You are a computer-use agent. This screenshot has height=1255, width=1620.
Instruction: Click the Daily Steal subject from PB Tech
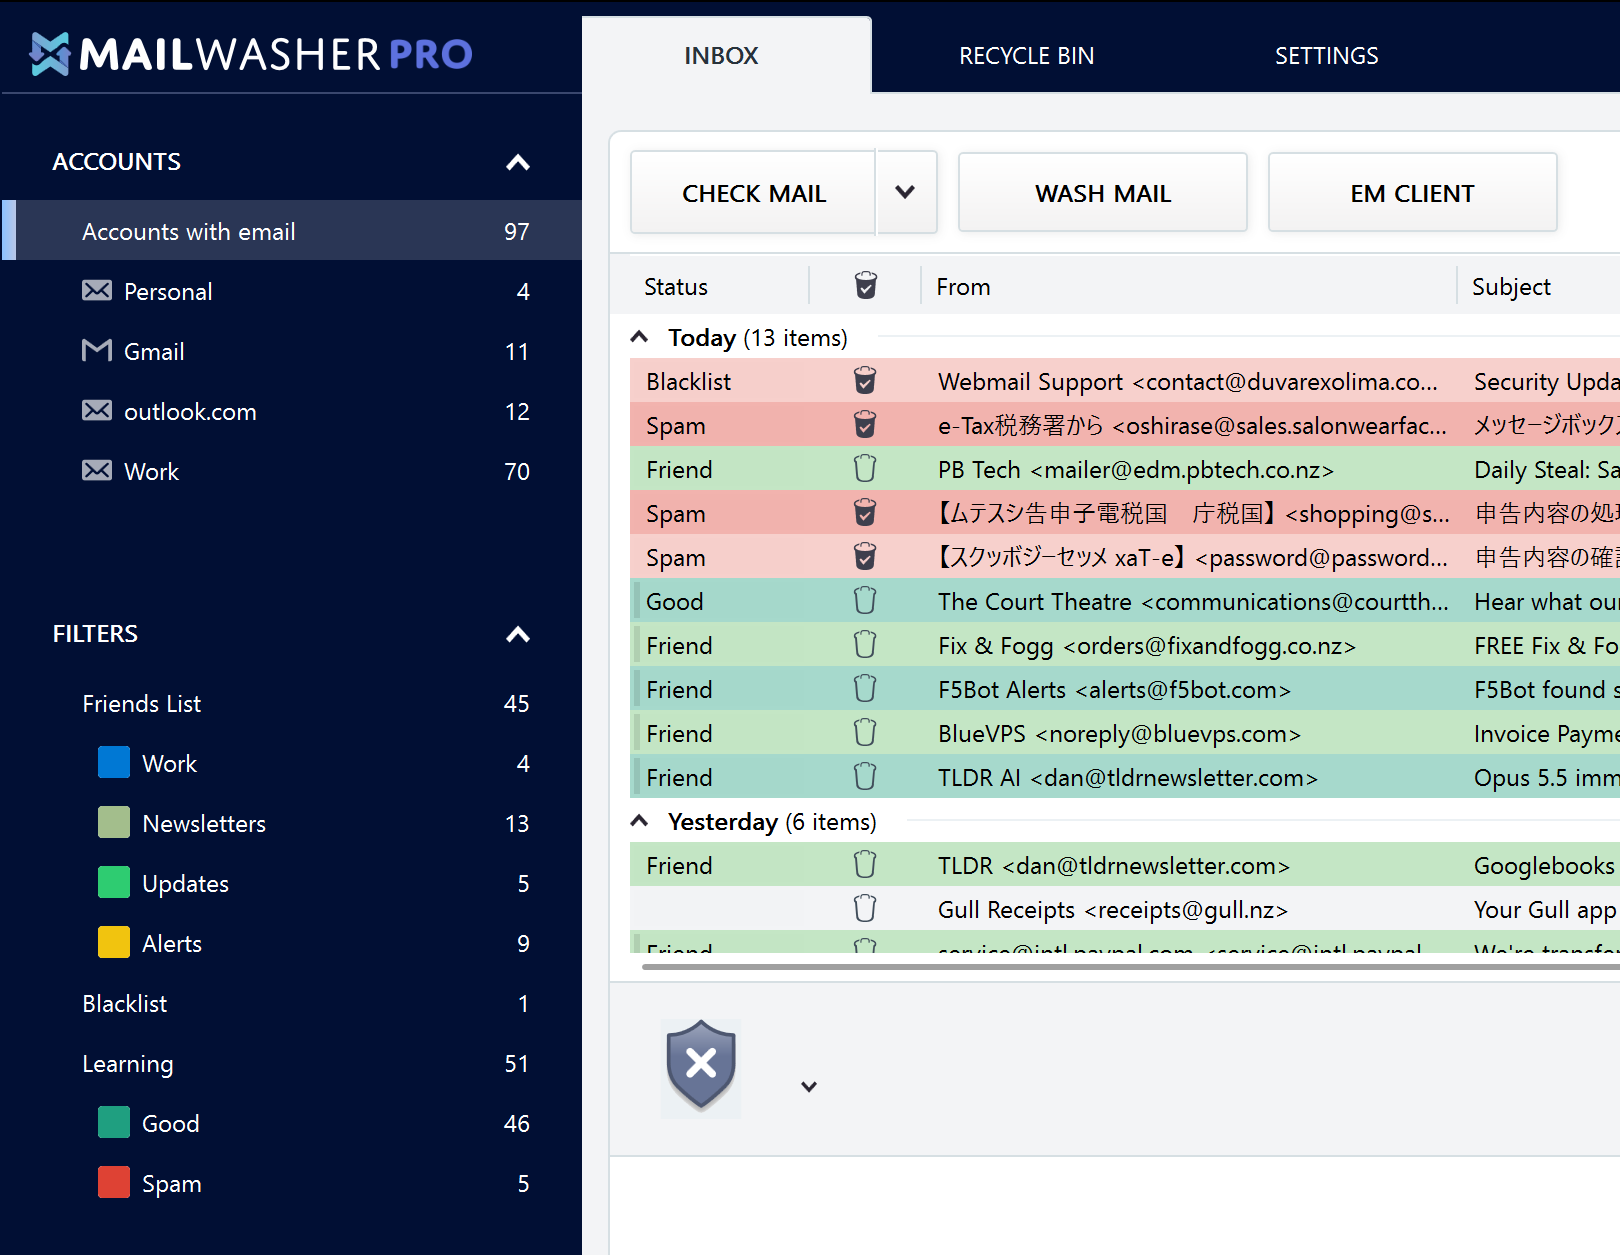(1546, 469)
